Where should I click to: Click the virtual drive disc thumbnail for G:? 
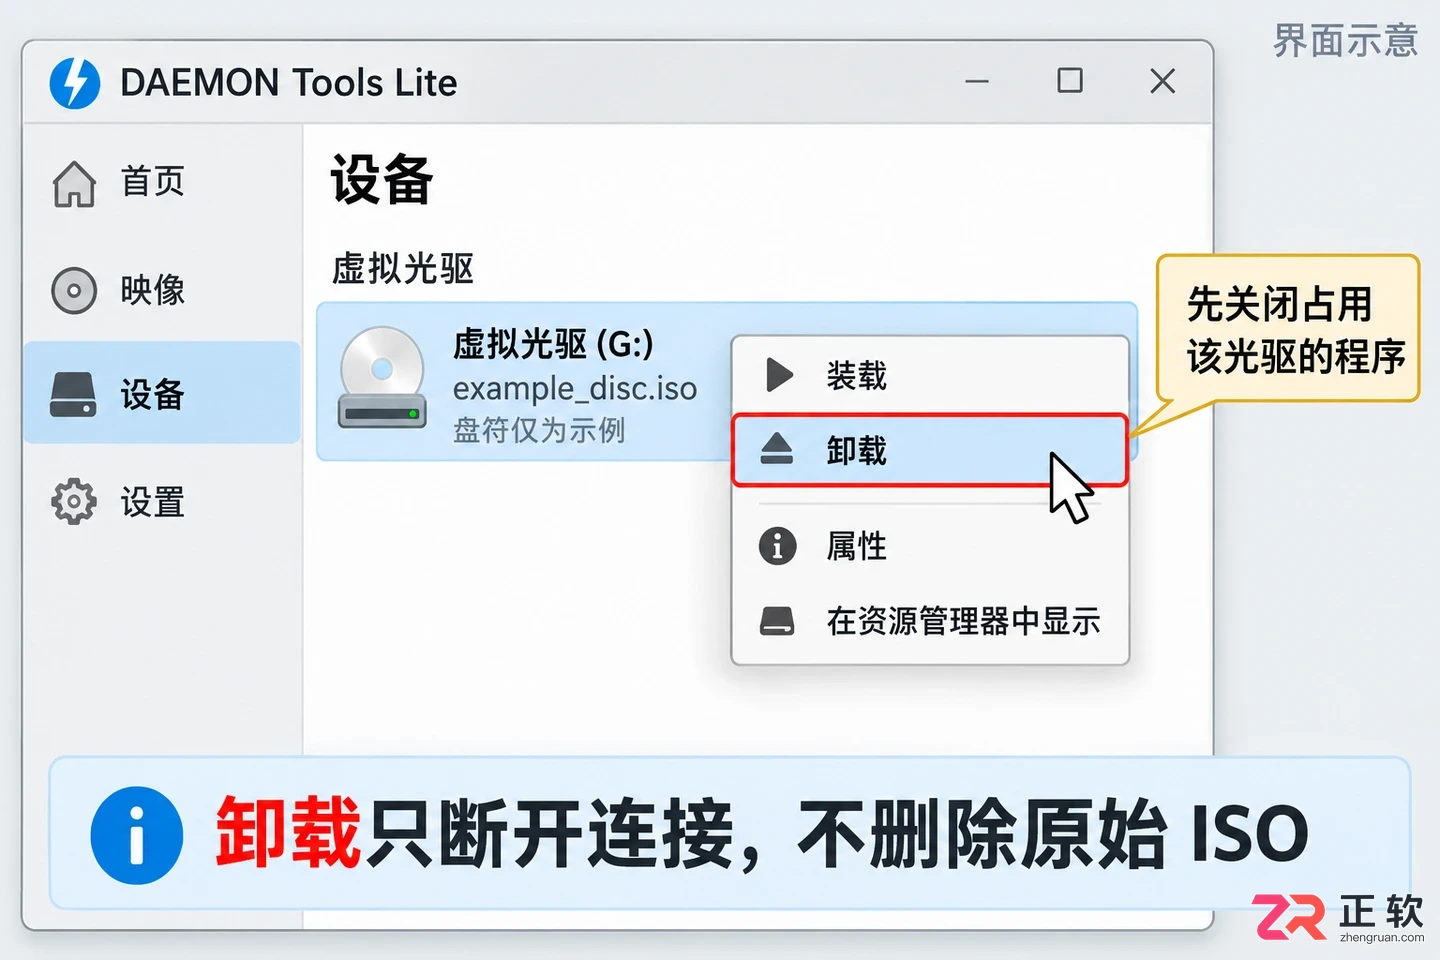pos(382,378)
